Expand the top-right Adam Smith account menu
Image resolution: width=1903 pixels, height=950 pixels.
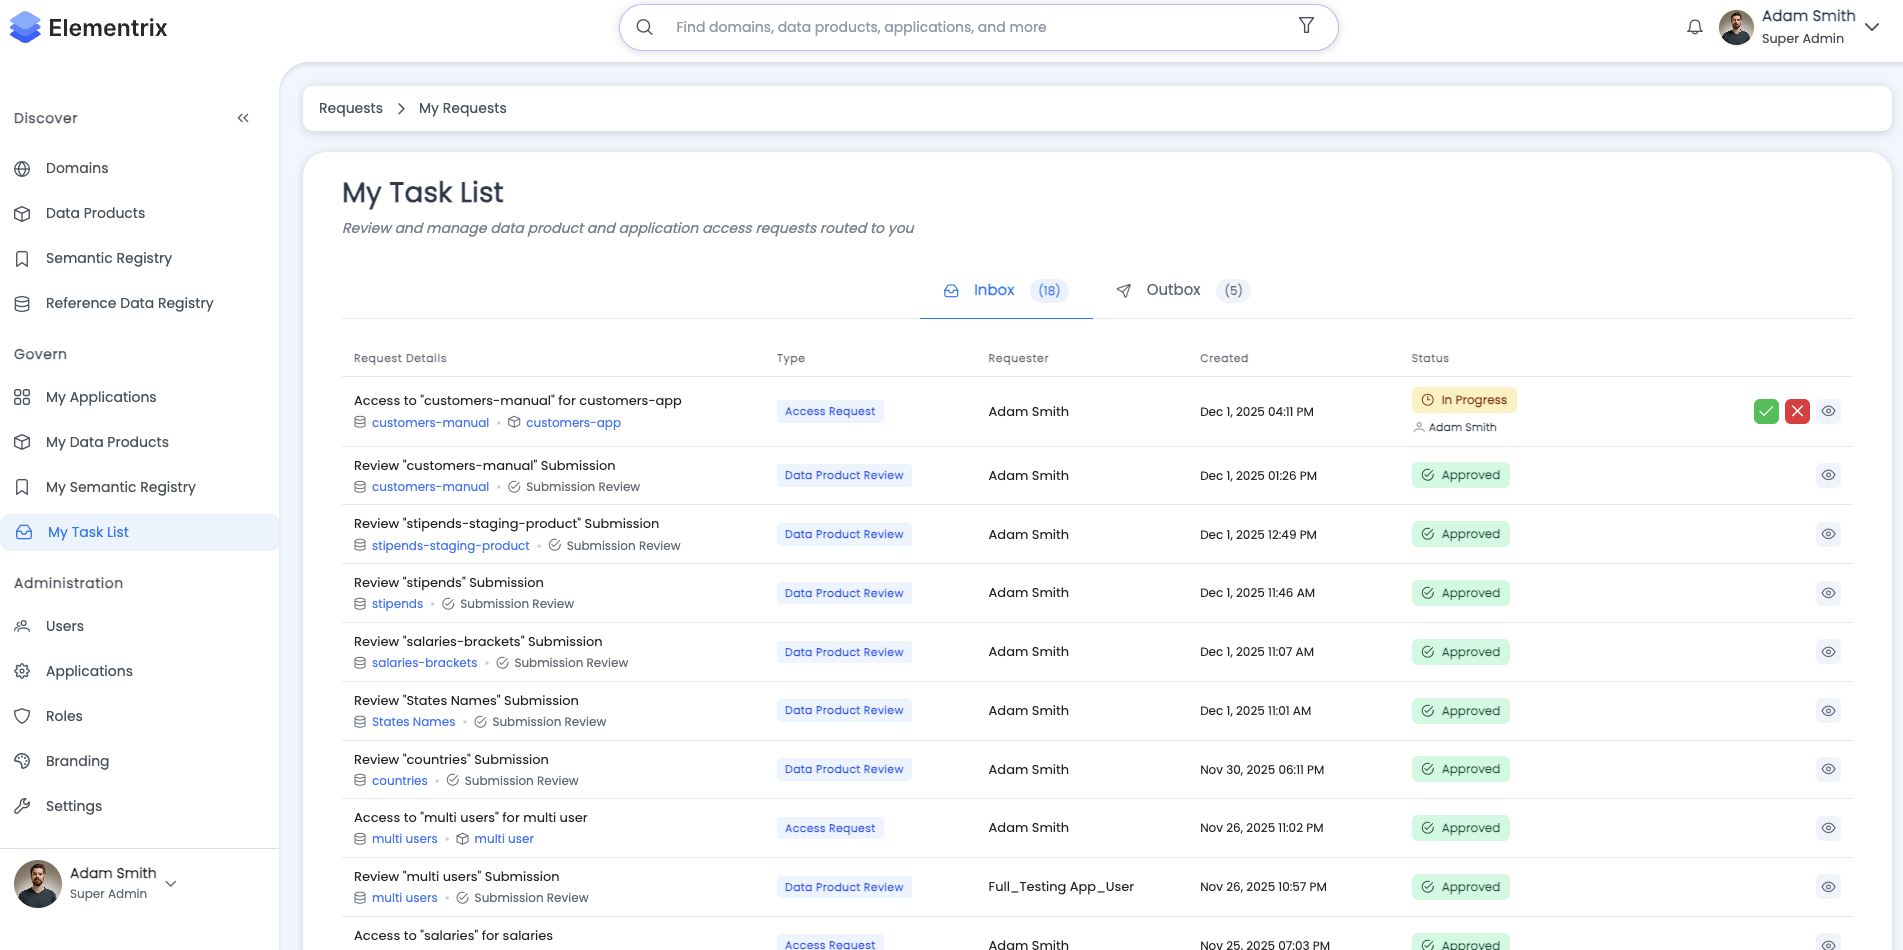point(1872,28)
